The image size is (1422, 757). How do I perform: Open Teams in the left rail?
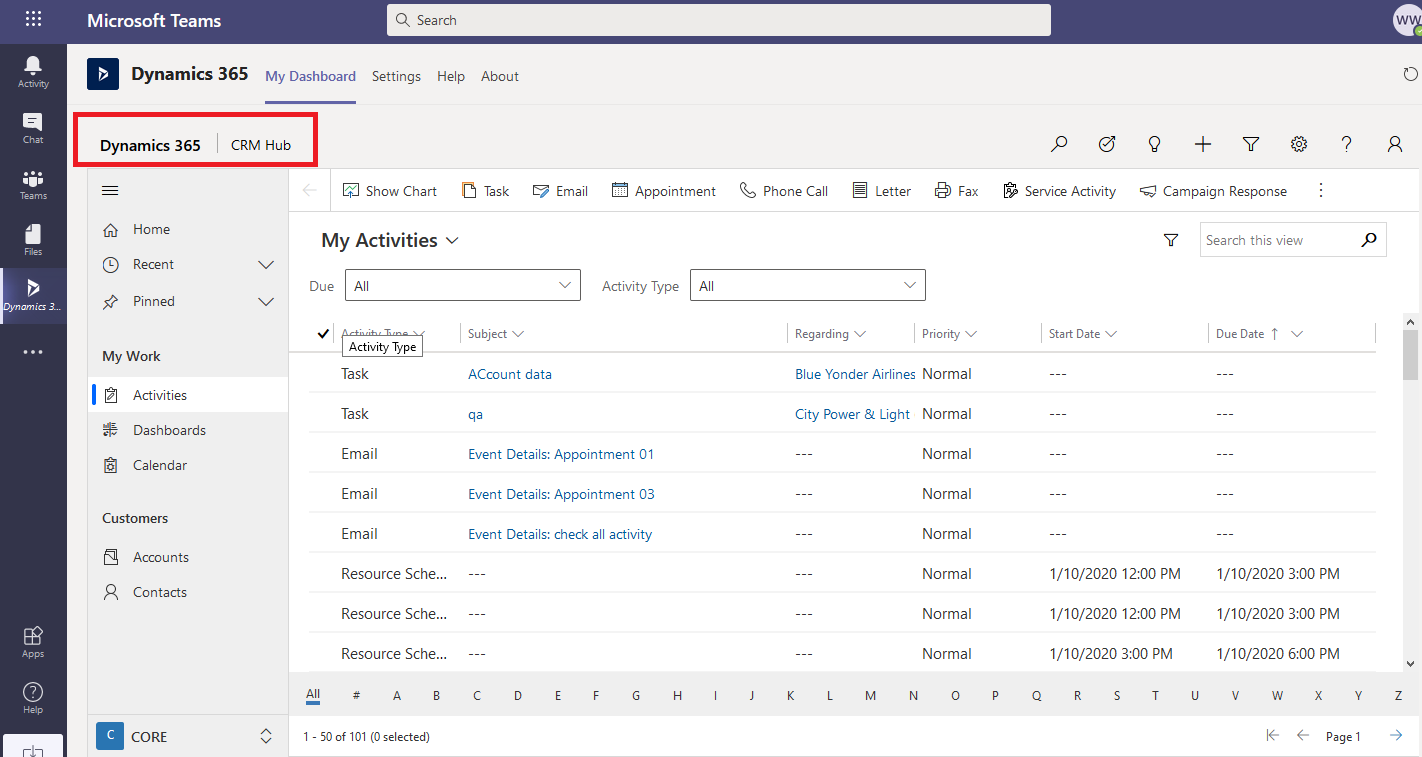point(33,184)
